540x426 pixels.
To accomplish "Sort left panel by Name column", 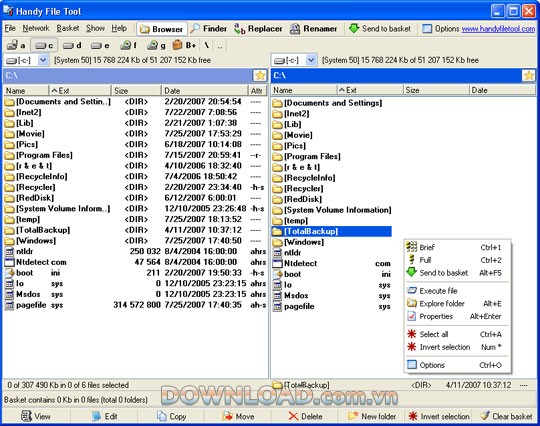I will [26, 91].
